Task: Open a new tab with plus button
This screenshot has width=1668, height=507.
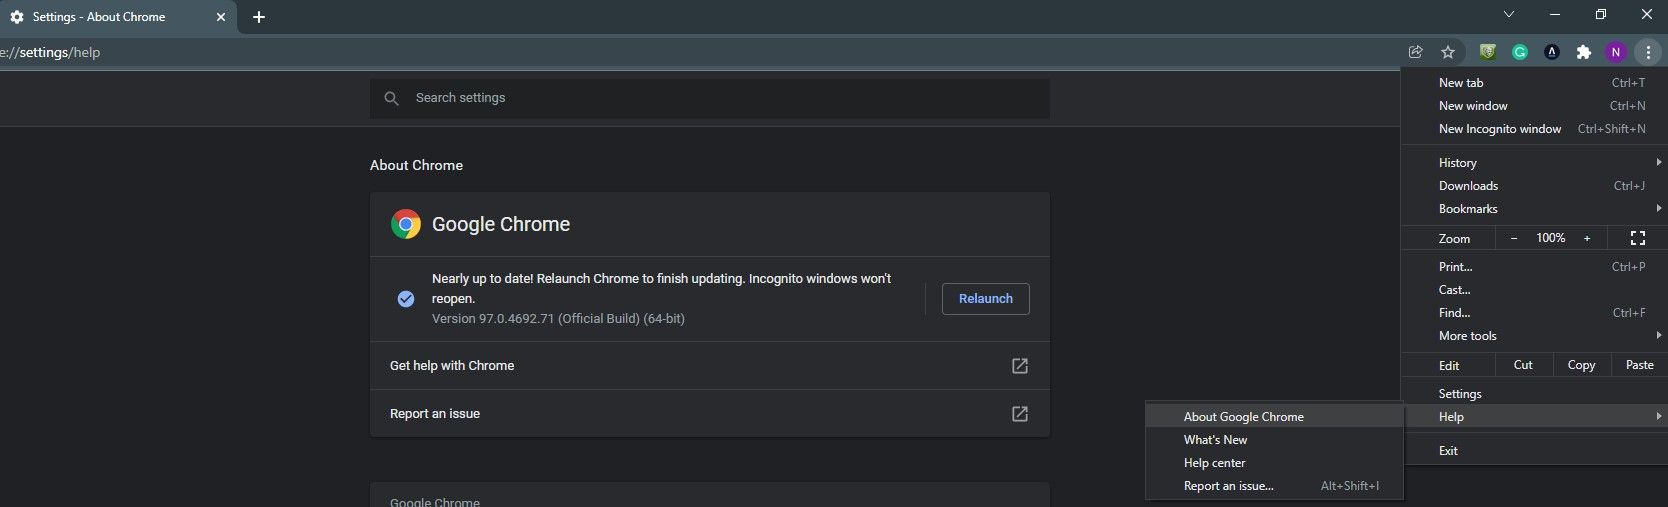Action: point(259,17)
